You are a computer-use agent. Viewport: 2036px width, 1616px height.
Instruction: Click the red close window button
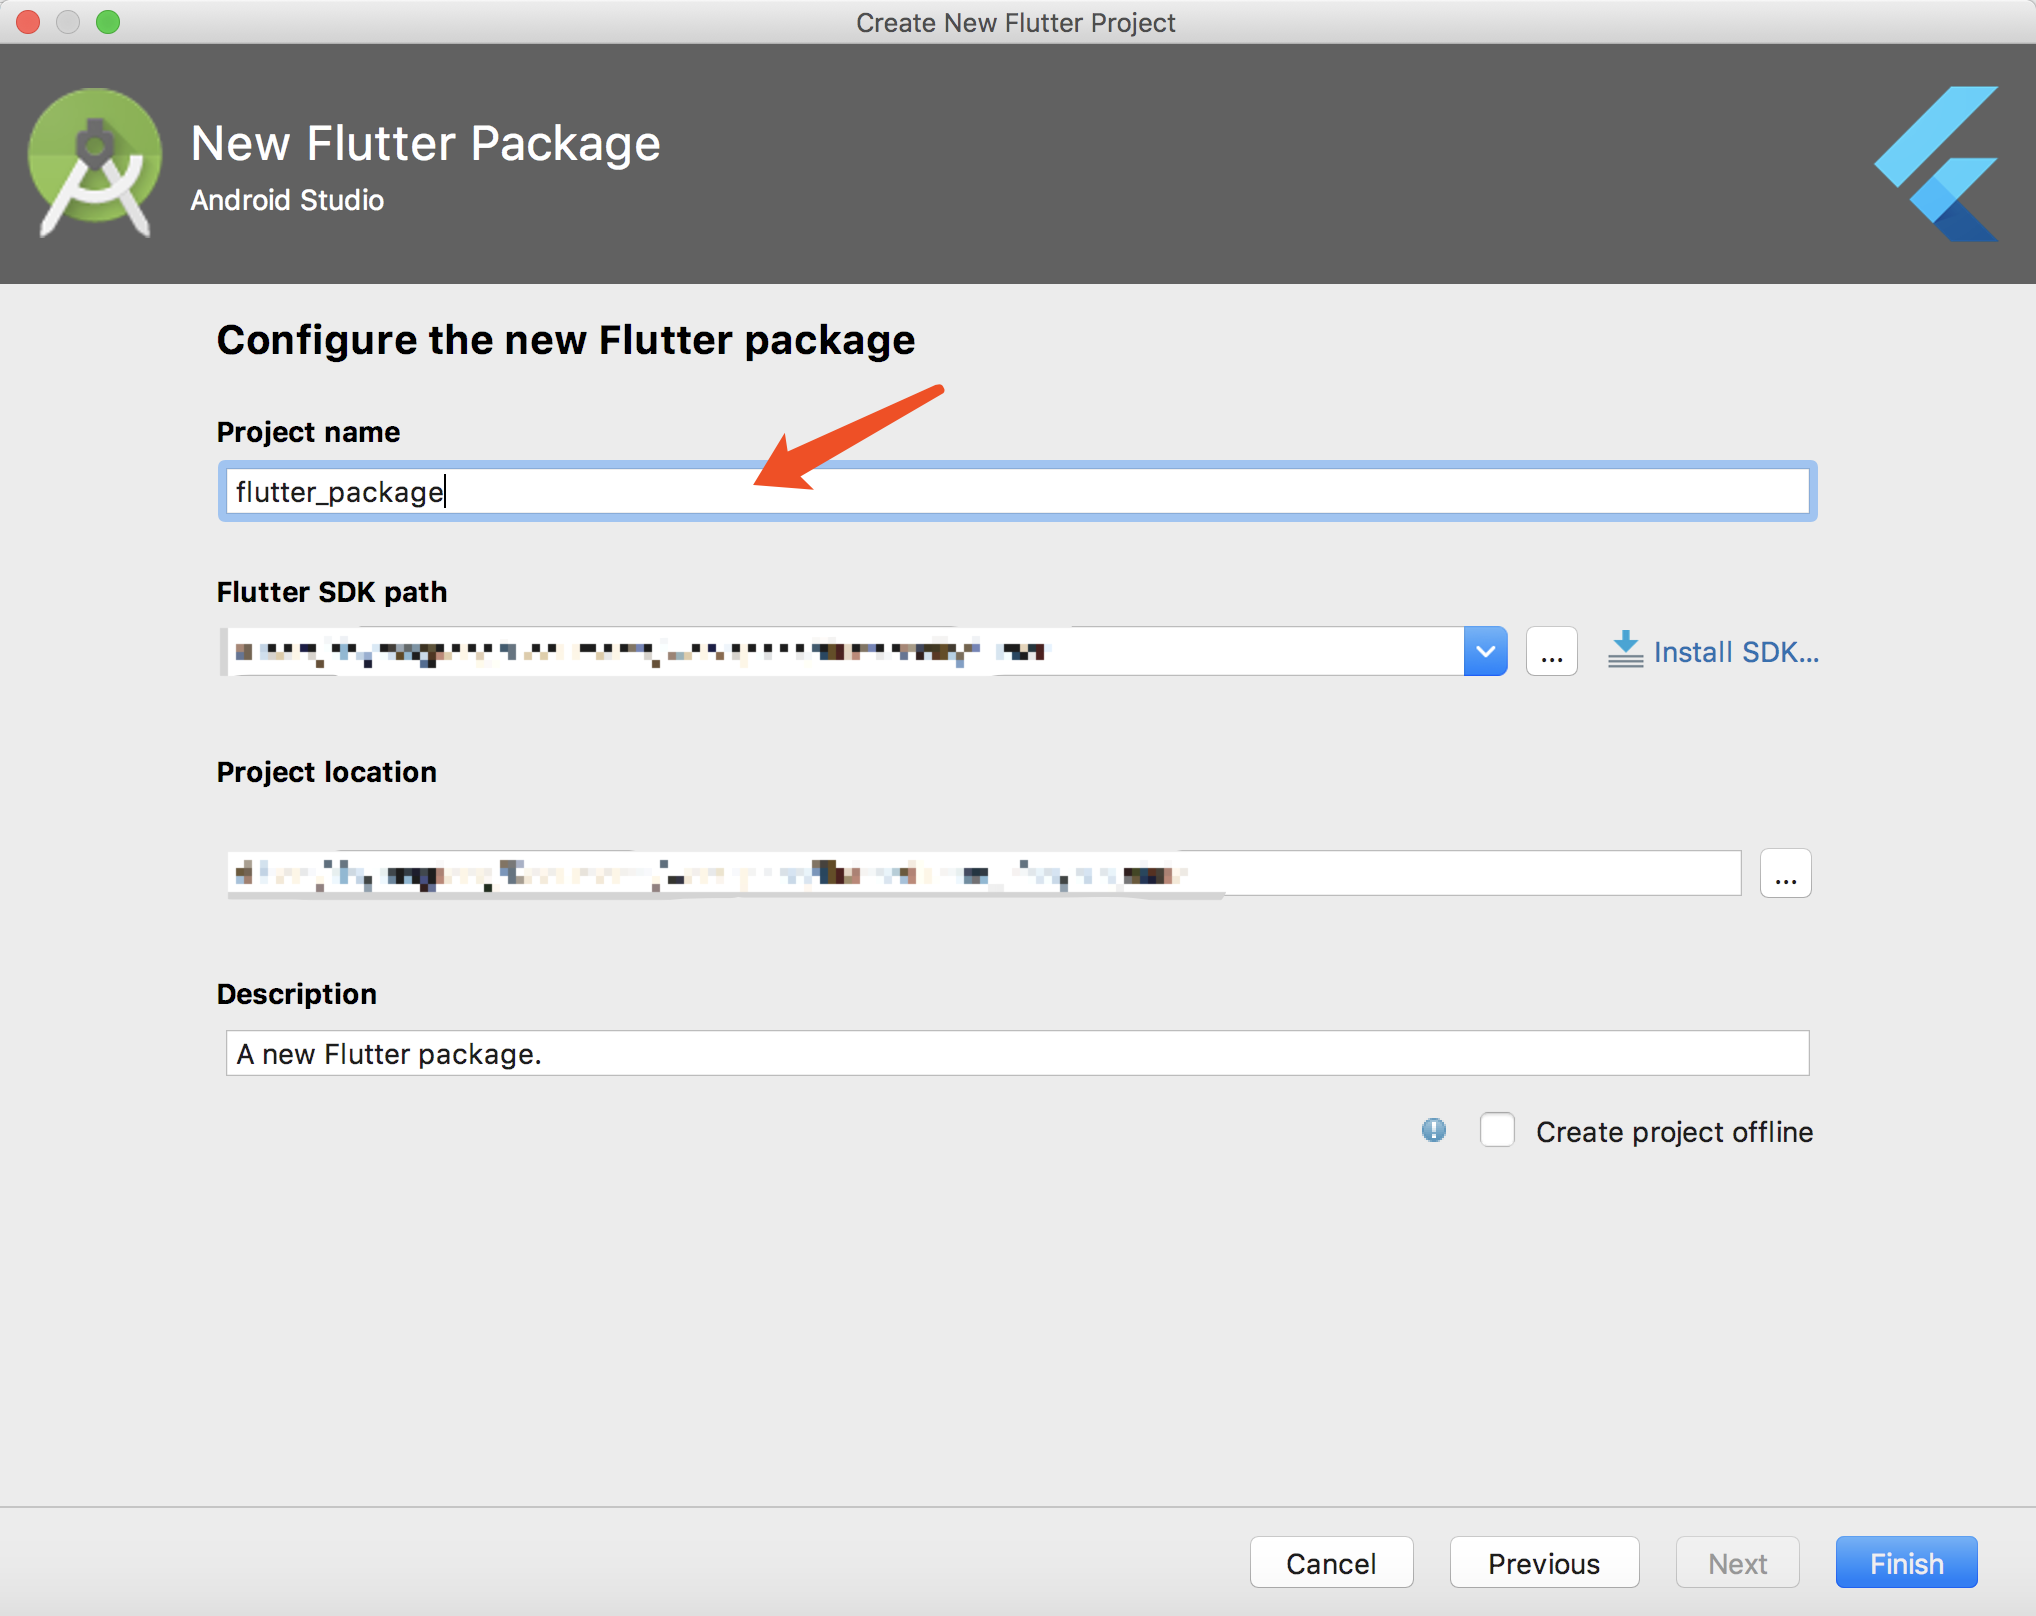click(x=28, y=22)
